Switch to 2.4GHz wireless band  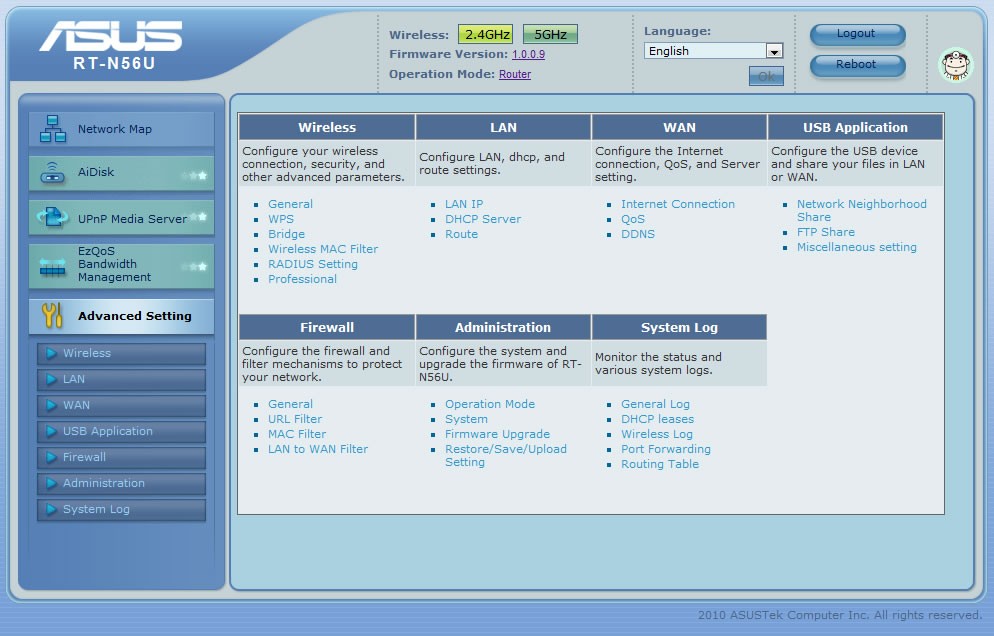[486, 34]
